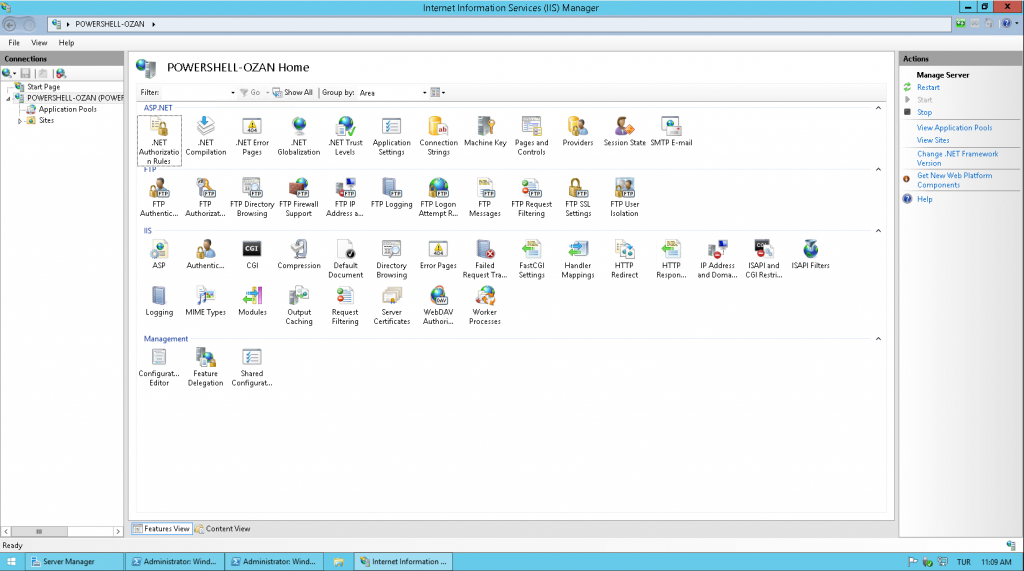Open Request Filtering under IIS section
Screen dimensions: 1024x571
pyautogui.click(x=345, y=306)
